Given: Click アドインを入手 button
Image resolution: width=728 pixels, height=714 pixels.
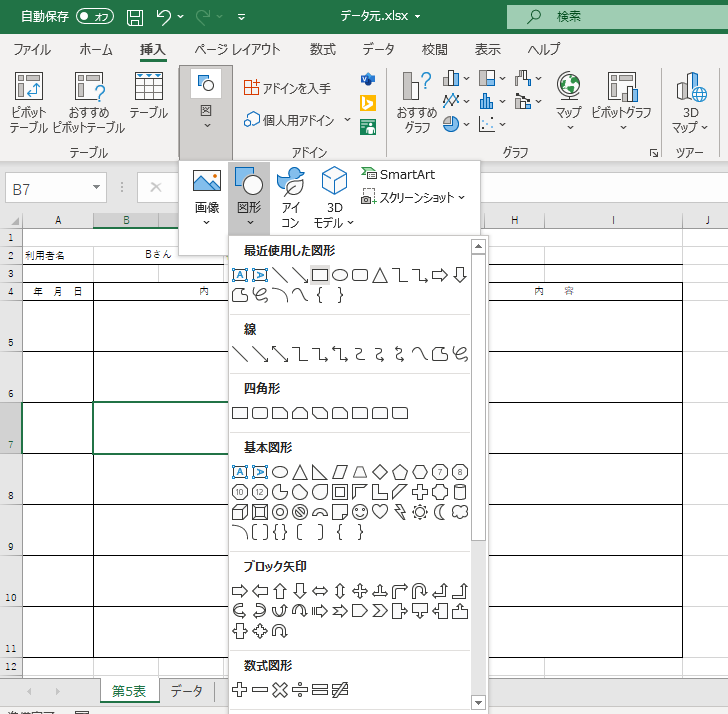Looking at the screenshot, I should pos(287,88).
